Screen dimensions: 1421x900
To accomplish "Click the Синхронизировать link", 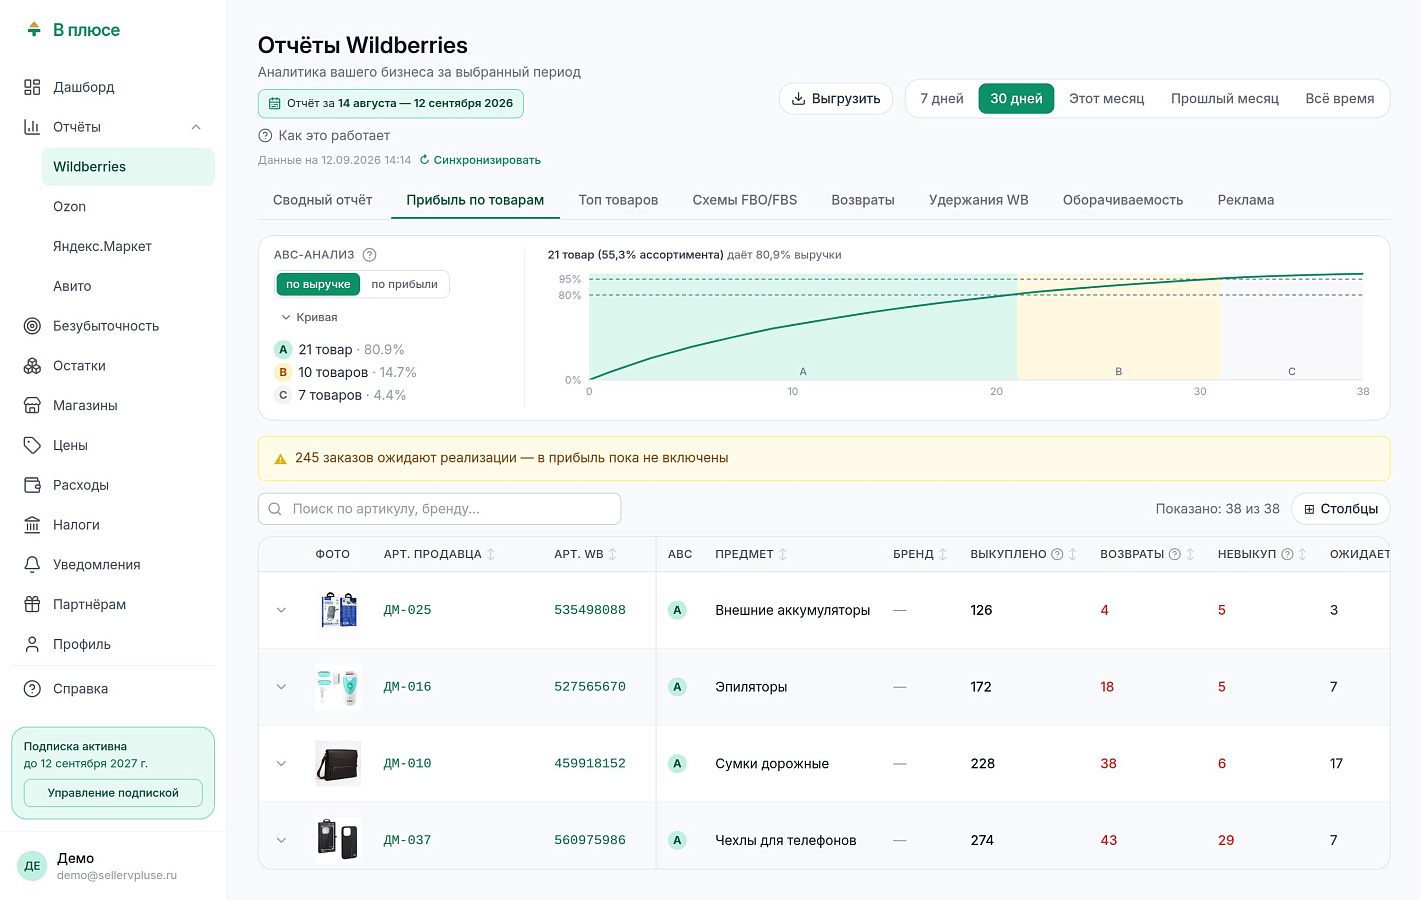I will coord(487,160).
